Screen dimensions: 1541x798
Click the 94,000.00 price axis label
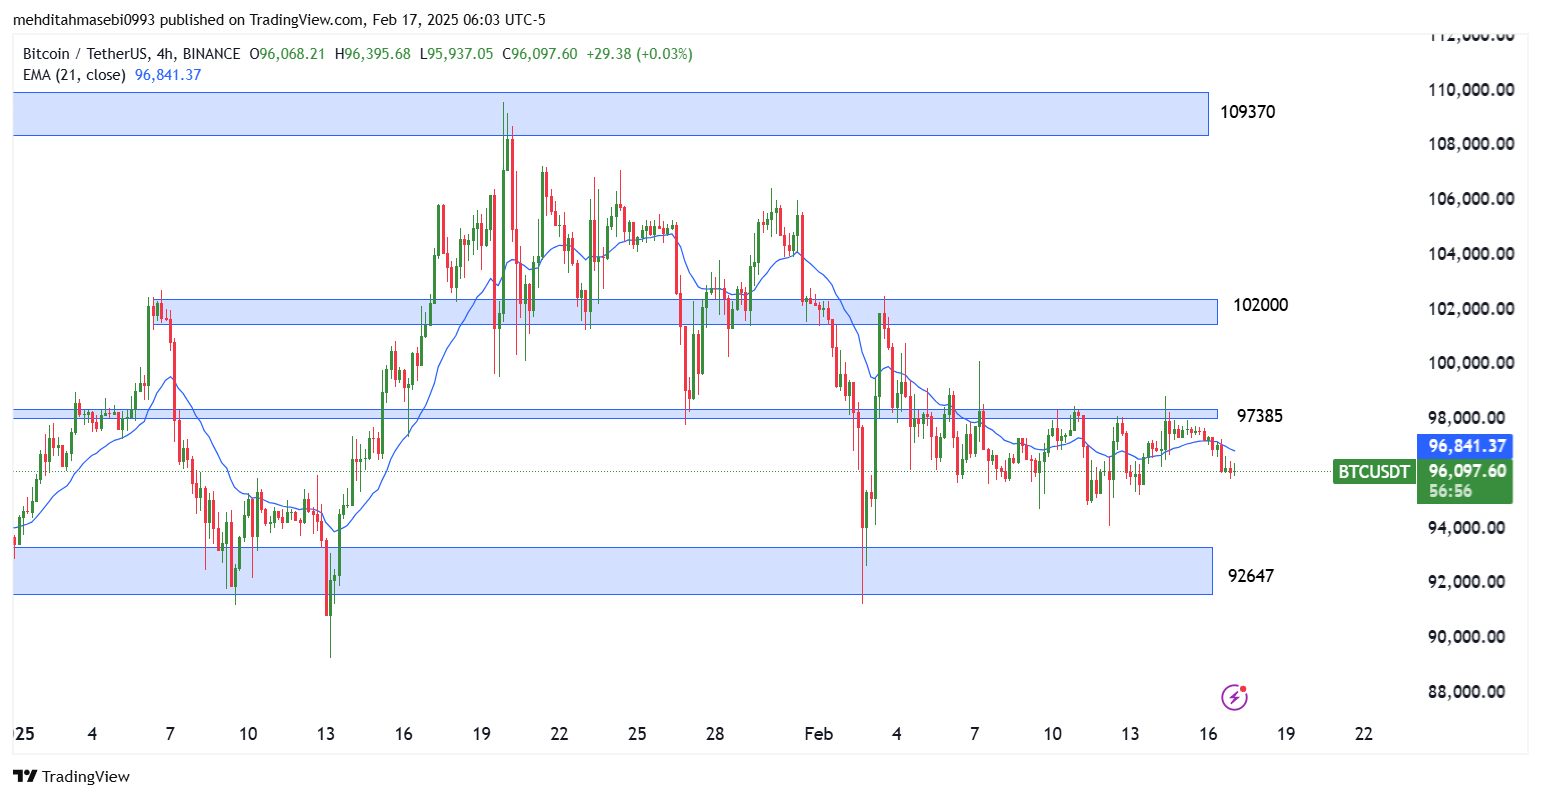pyautogui.click(x=1467, y=528)
